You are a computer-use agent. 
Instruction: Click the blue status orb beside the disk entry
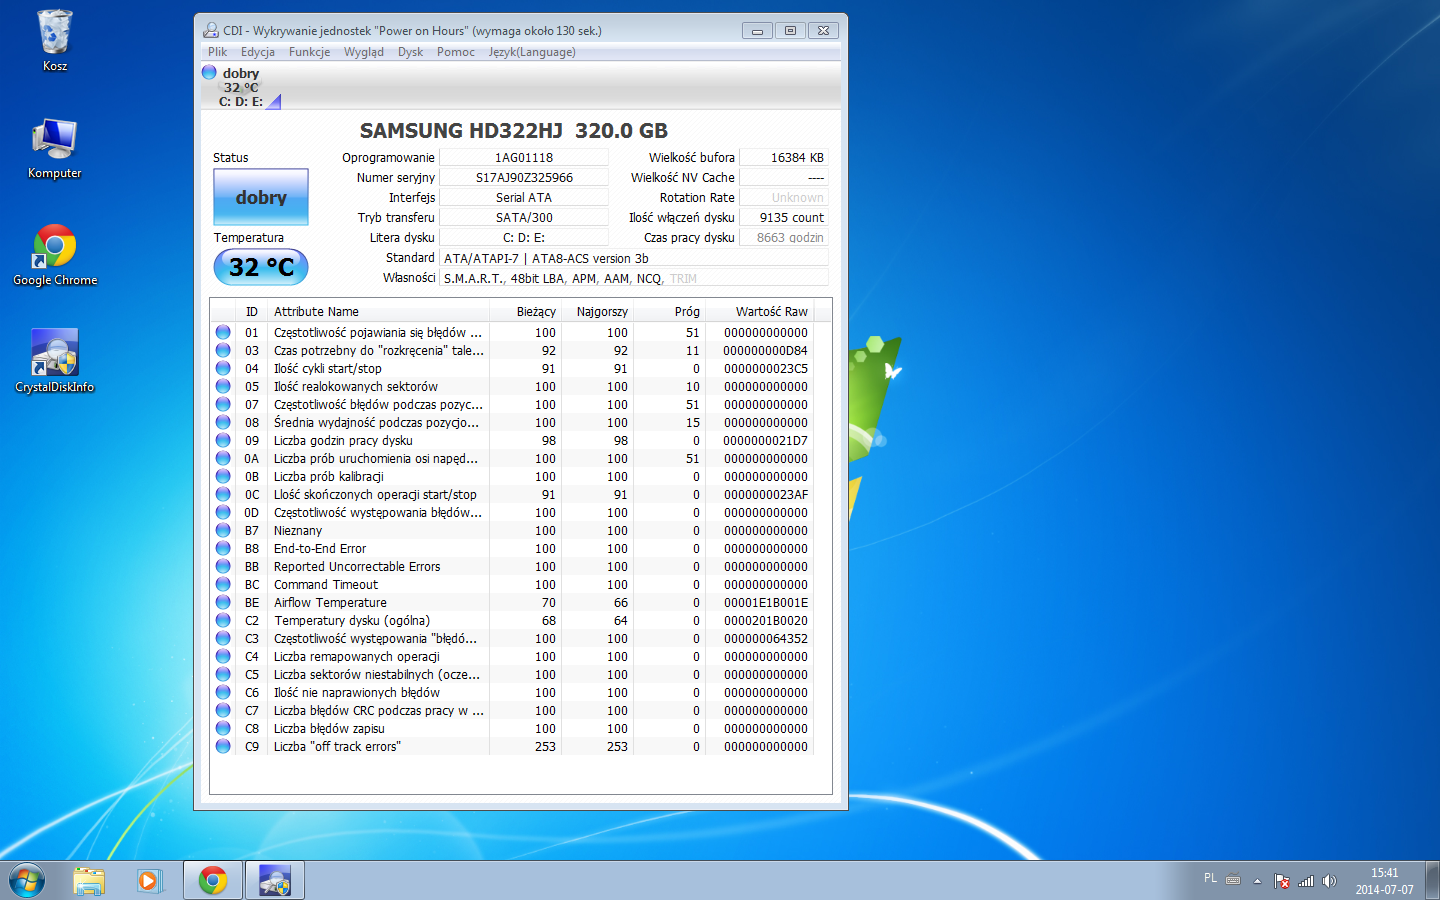coord(209,72)
